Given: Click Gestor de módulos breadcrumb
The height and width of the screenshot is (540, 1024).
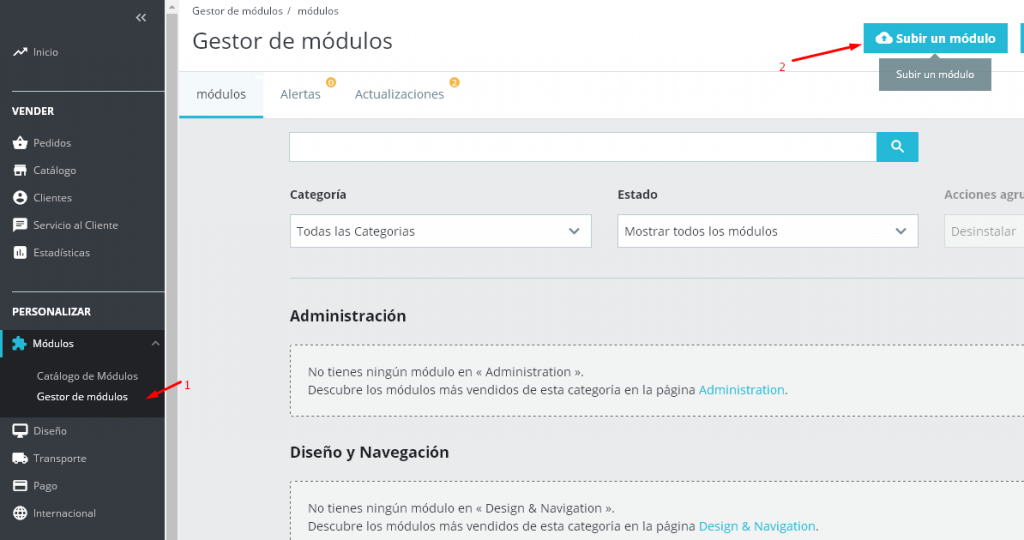Looking at the screenshot, I should coord(237,11).
